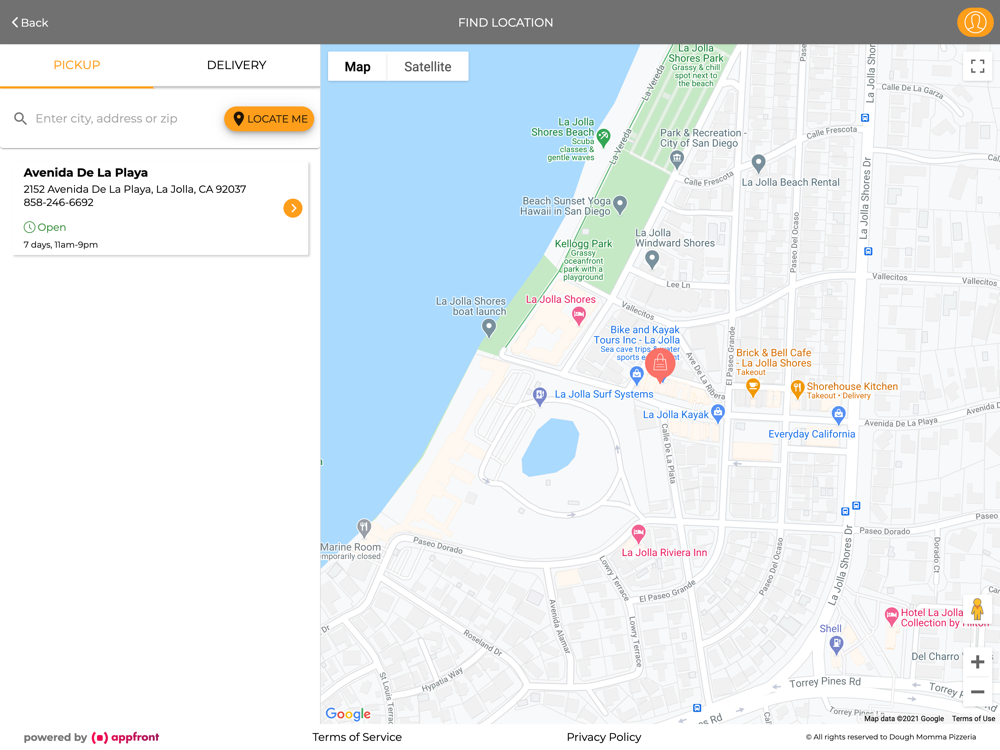Switch to the DELIVERY tab

click(x=237, y=65)
